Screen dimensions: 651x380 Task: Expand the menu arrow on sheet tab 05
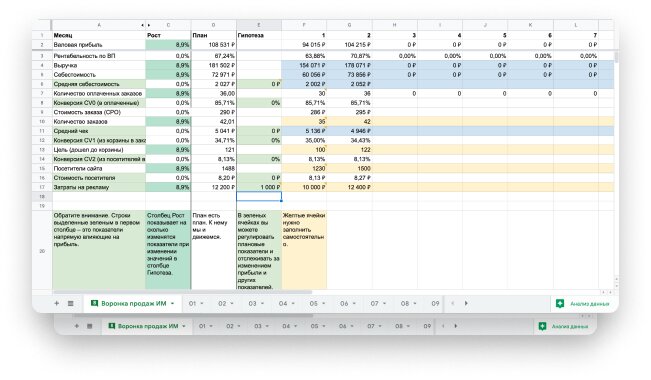pos(323,304)
